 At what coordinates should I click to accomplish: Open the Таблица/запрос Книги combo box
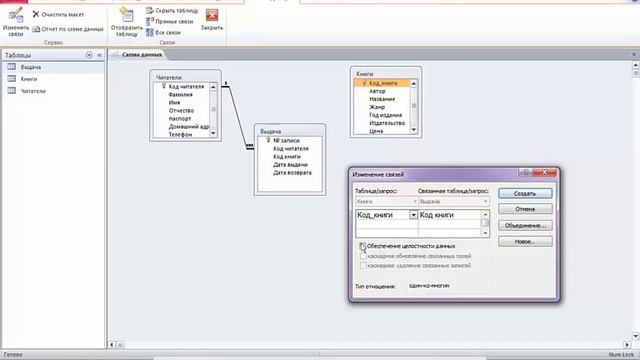(386, 201)
